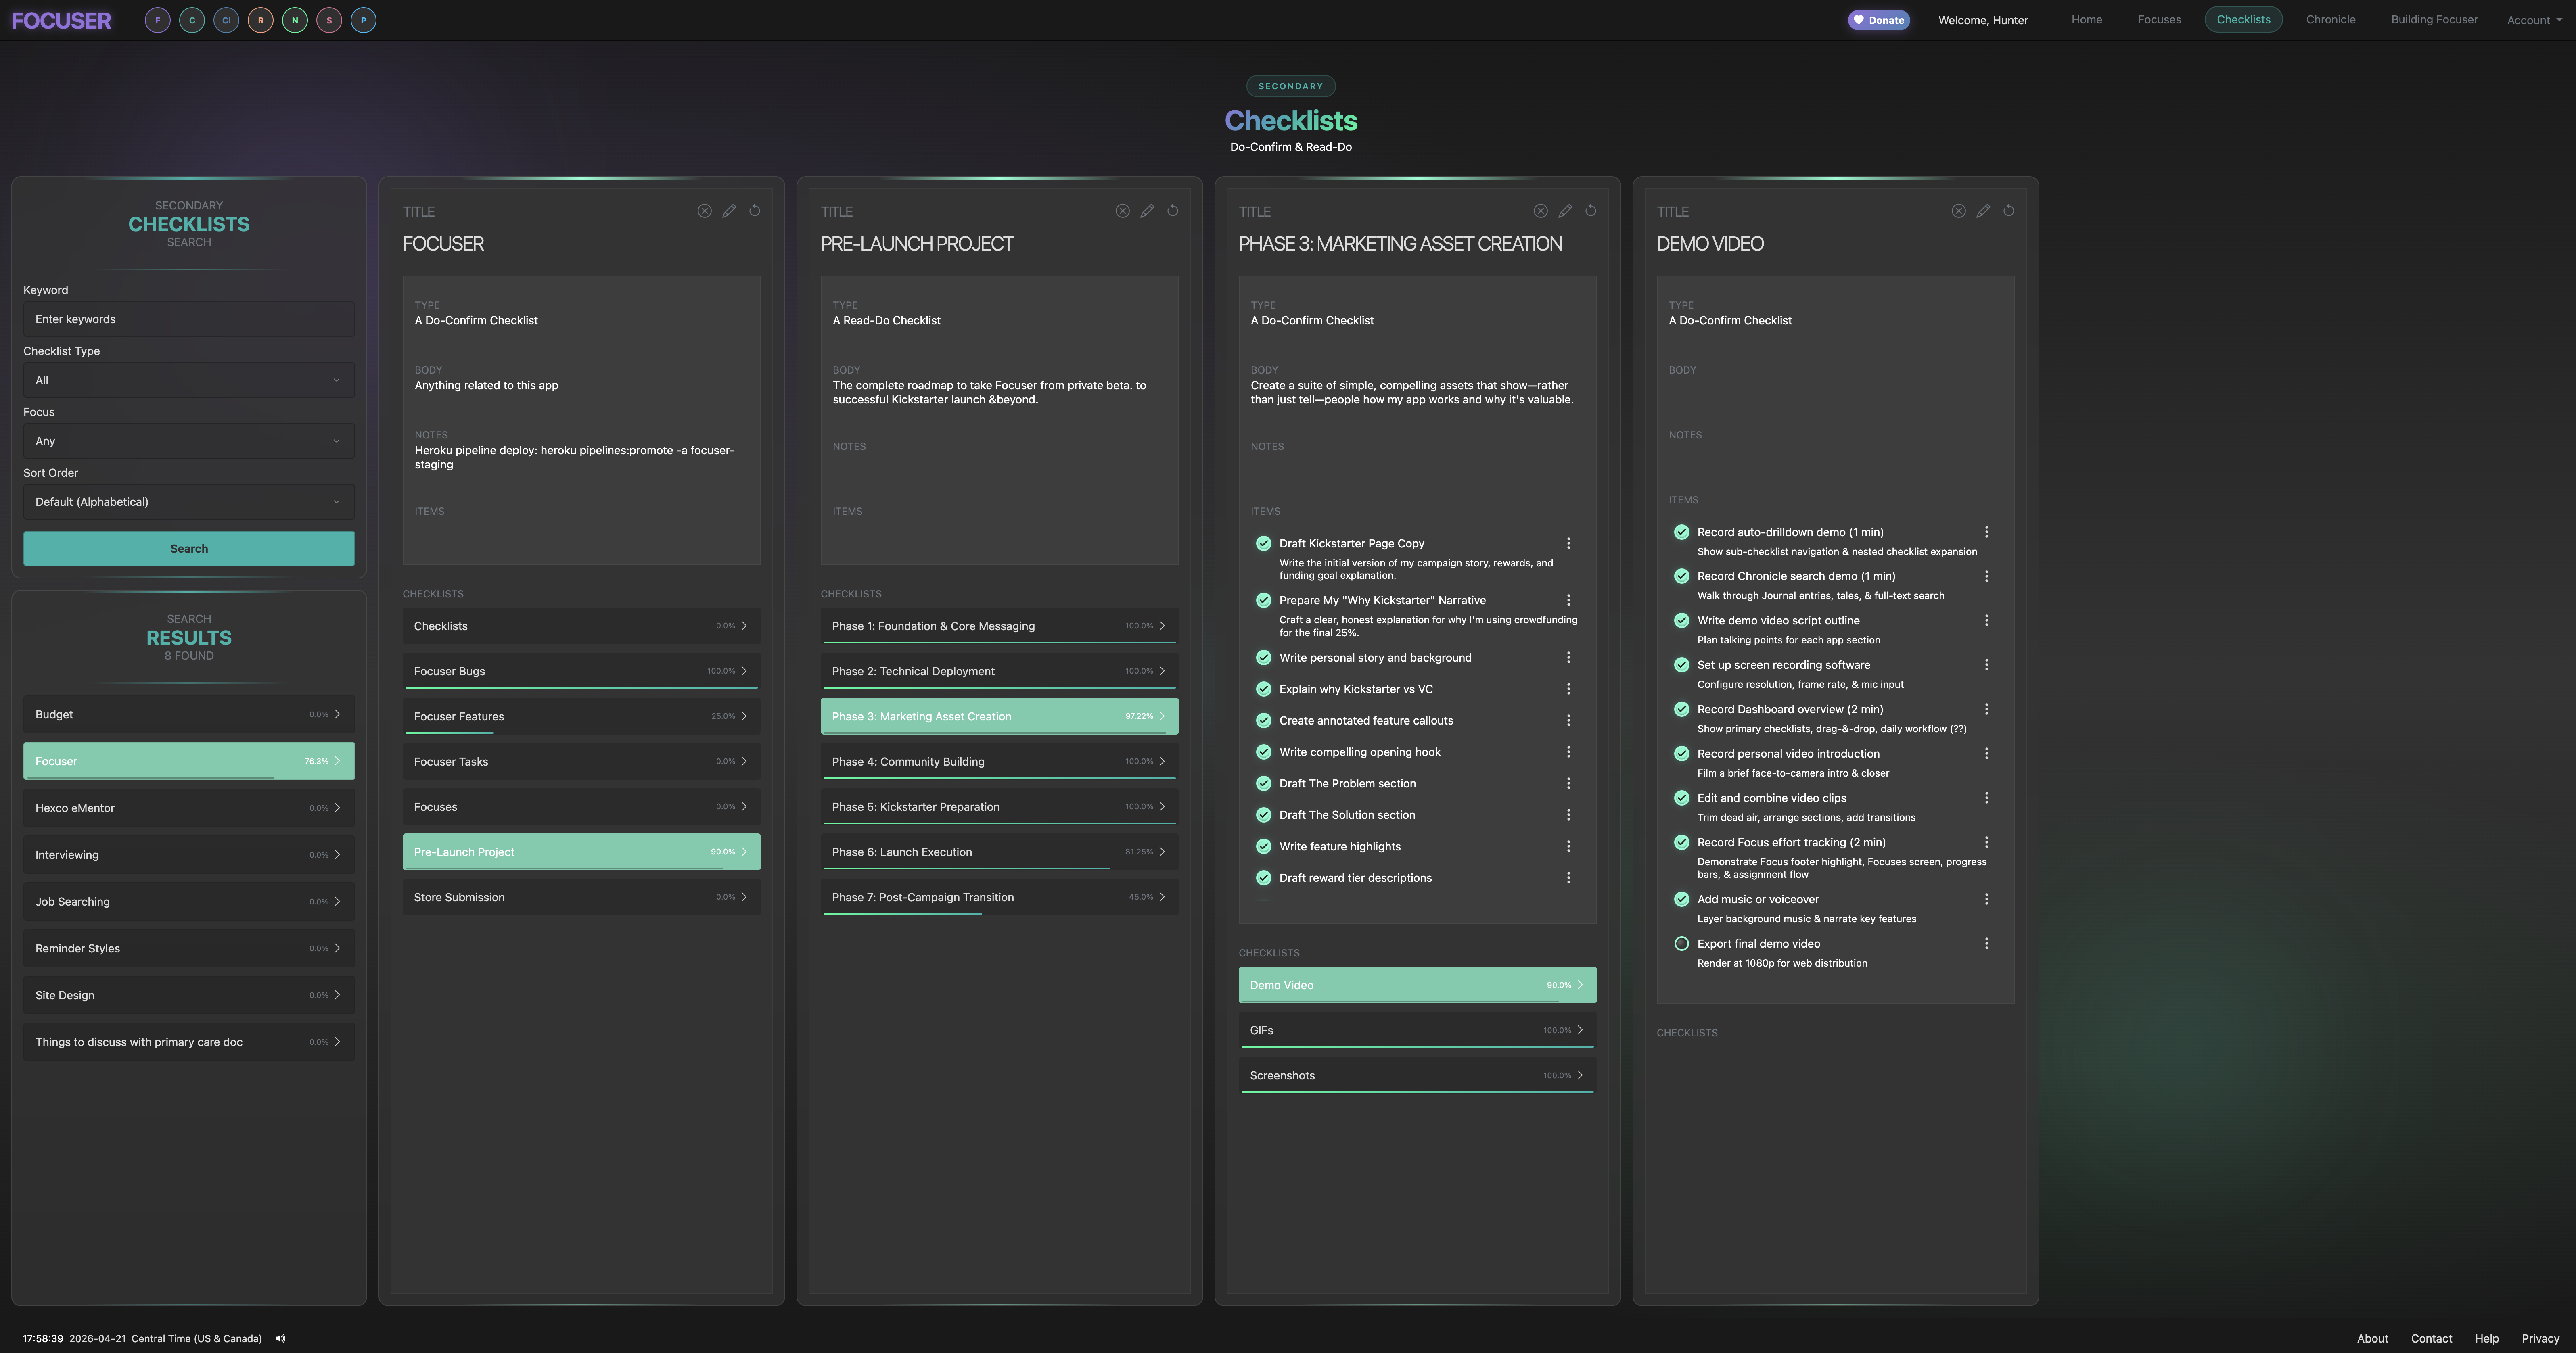Open options menu for Record Chronicle search demo
2576x1353 pixels.
[1987, 576]
